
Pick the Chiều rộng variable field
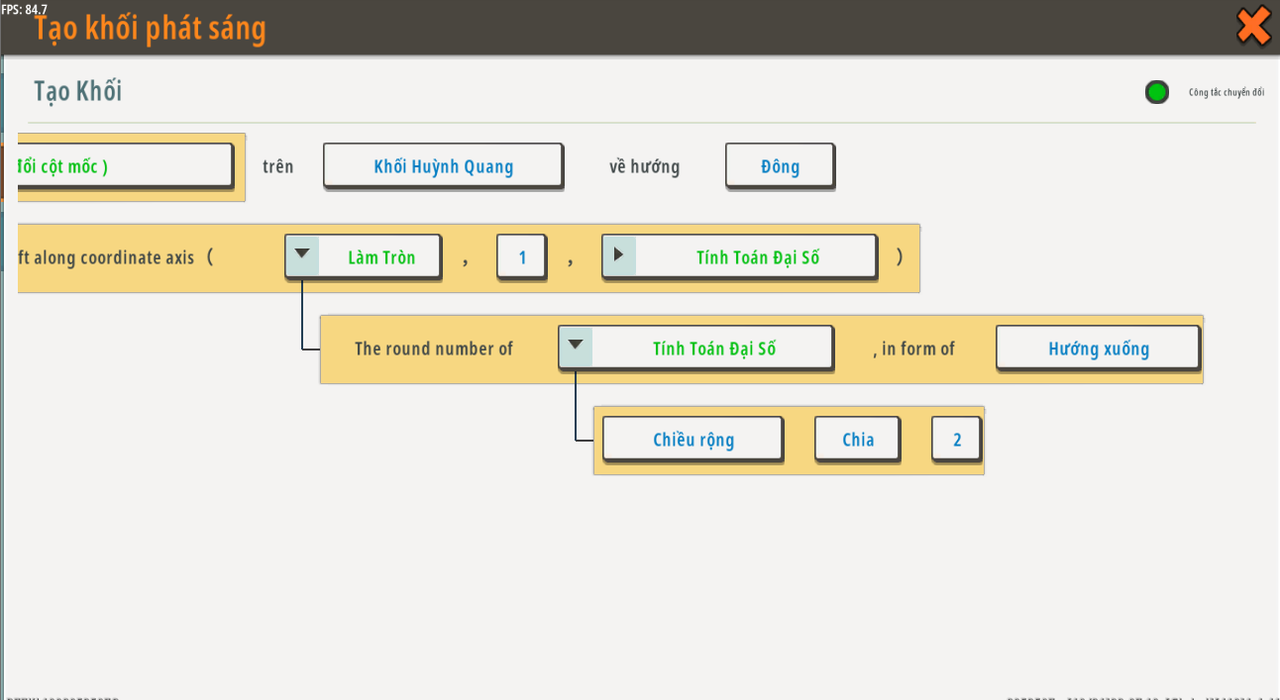(x=693, y=439)
